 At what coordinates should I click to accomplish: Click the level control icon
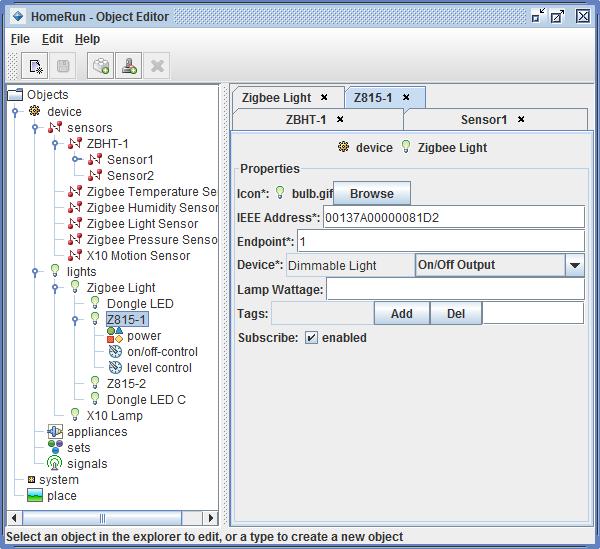click(x=115, y=367)
